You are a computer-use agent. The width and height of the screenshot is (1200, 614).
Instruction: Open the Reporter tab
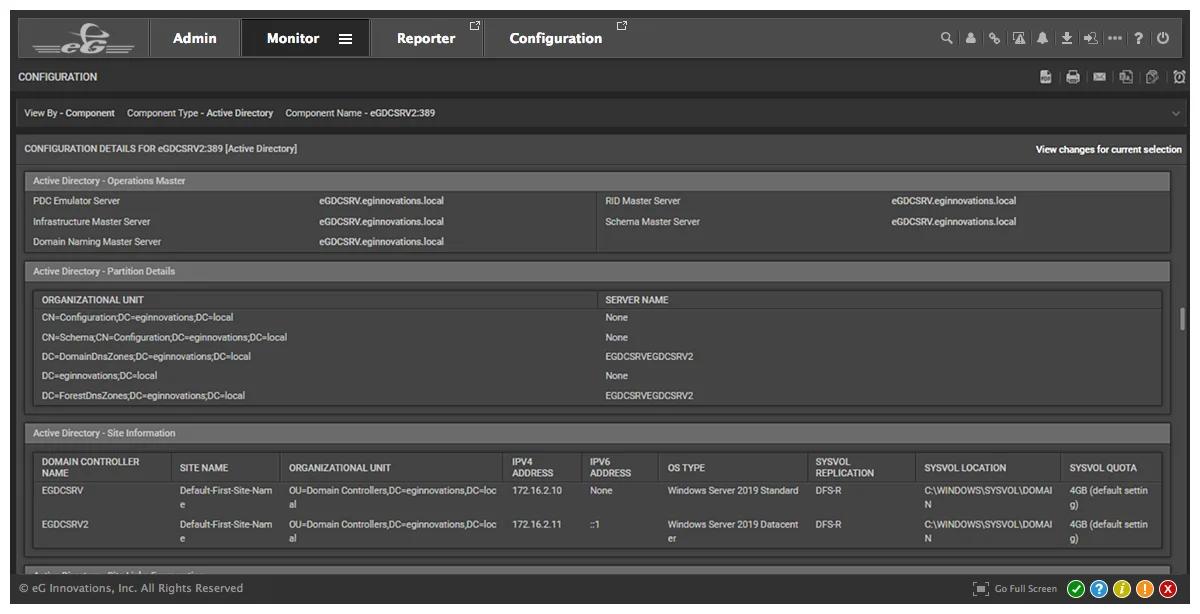click(x=426, y=38)
